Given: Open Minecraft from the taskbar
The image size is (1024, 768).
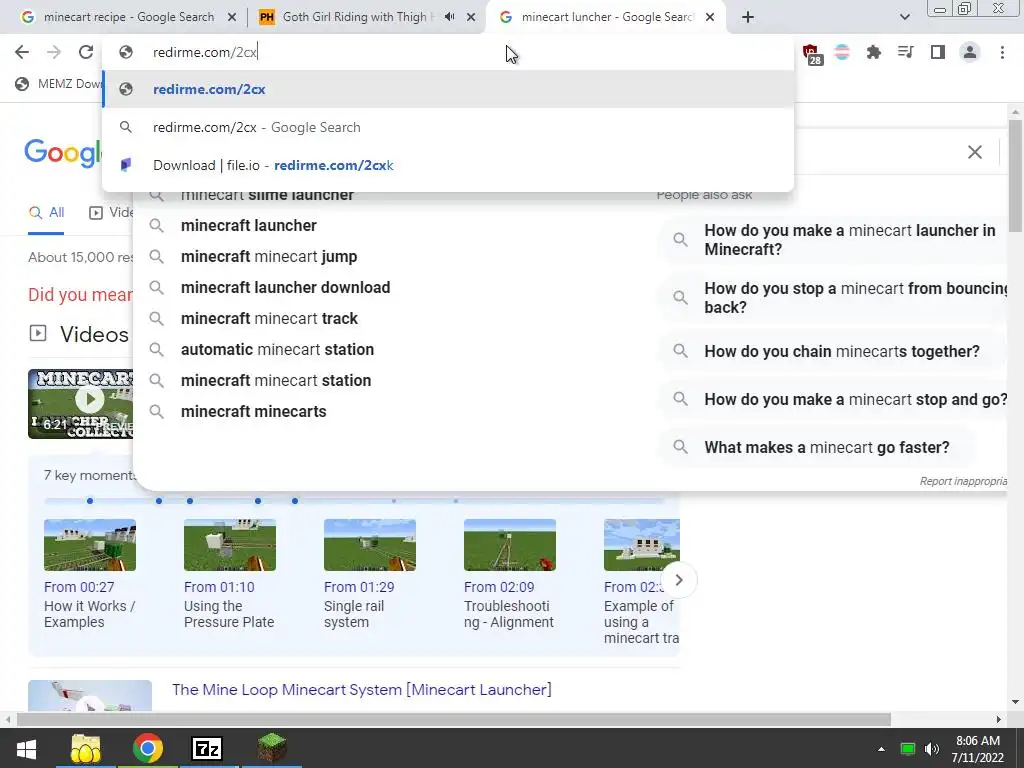Looking at the screenshot, I should [271, 748].
